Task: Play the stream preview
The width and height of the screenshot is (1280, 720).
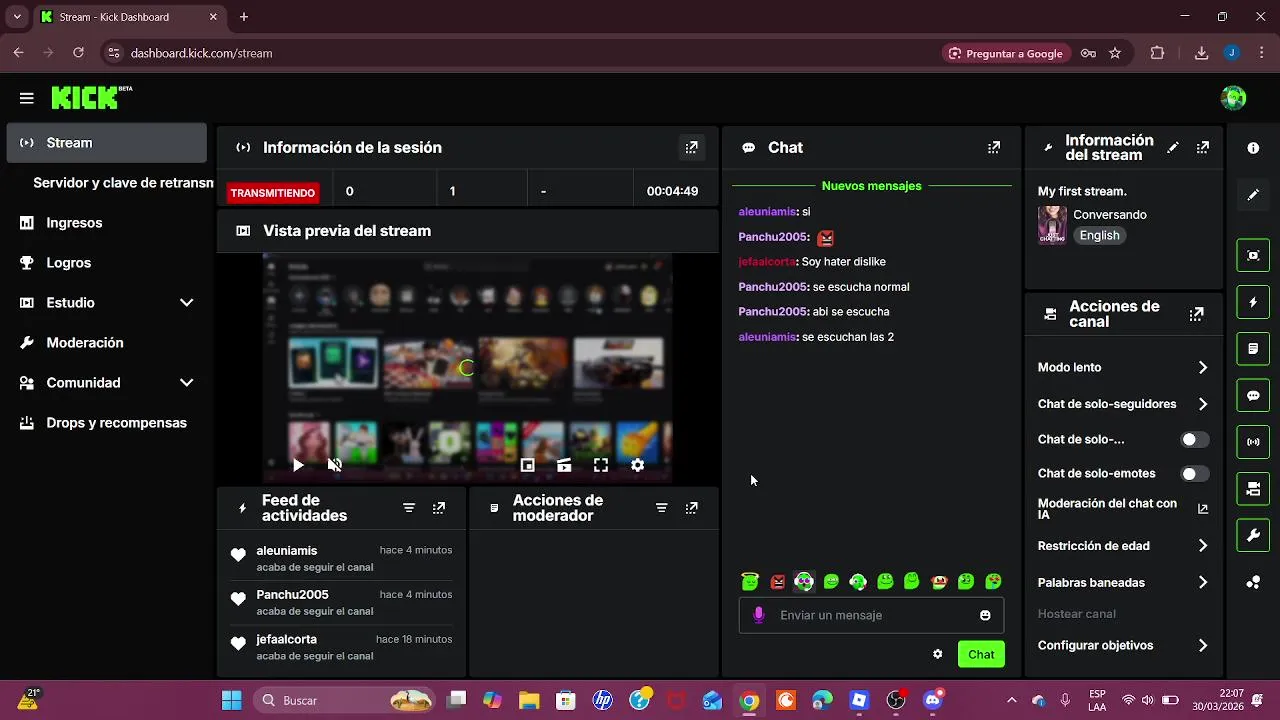Action: 298,465
